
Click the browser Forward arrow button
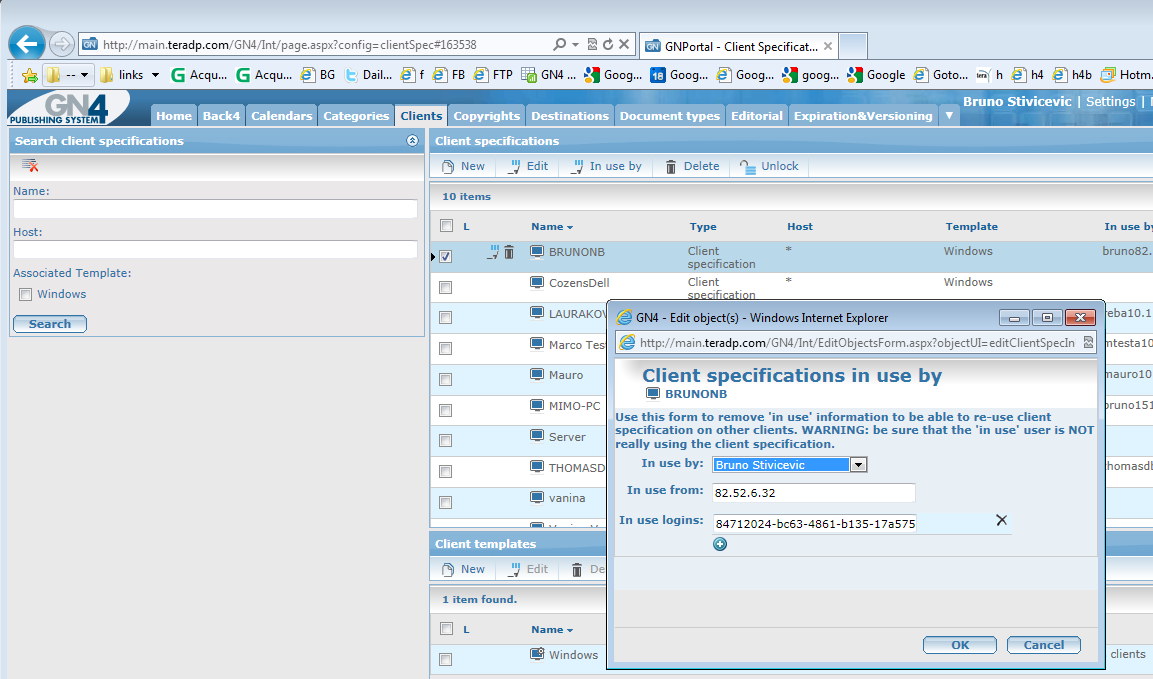coord(62,44)
